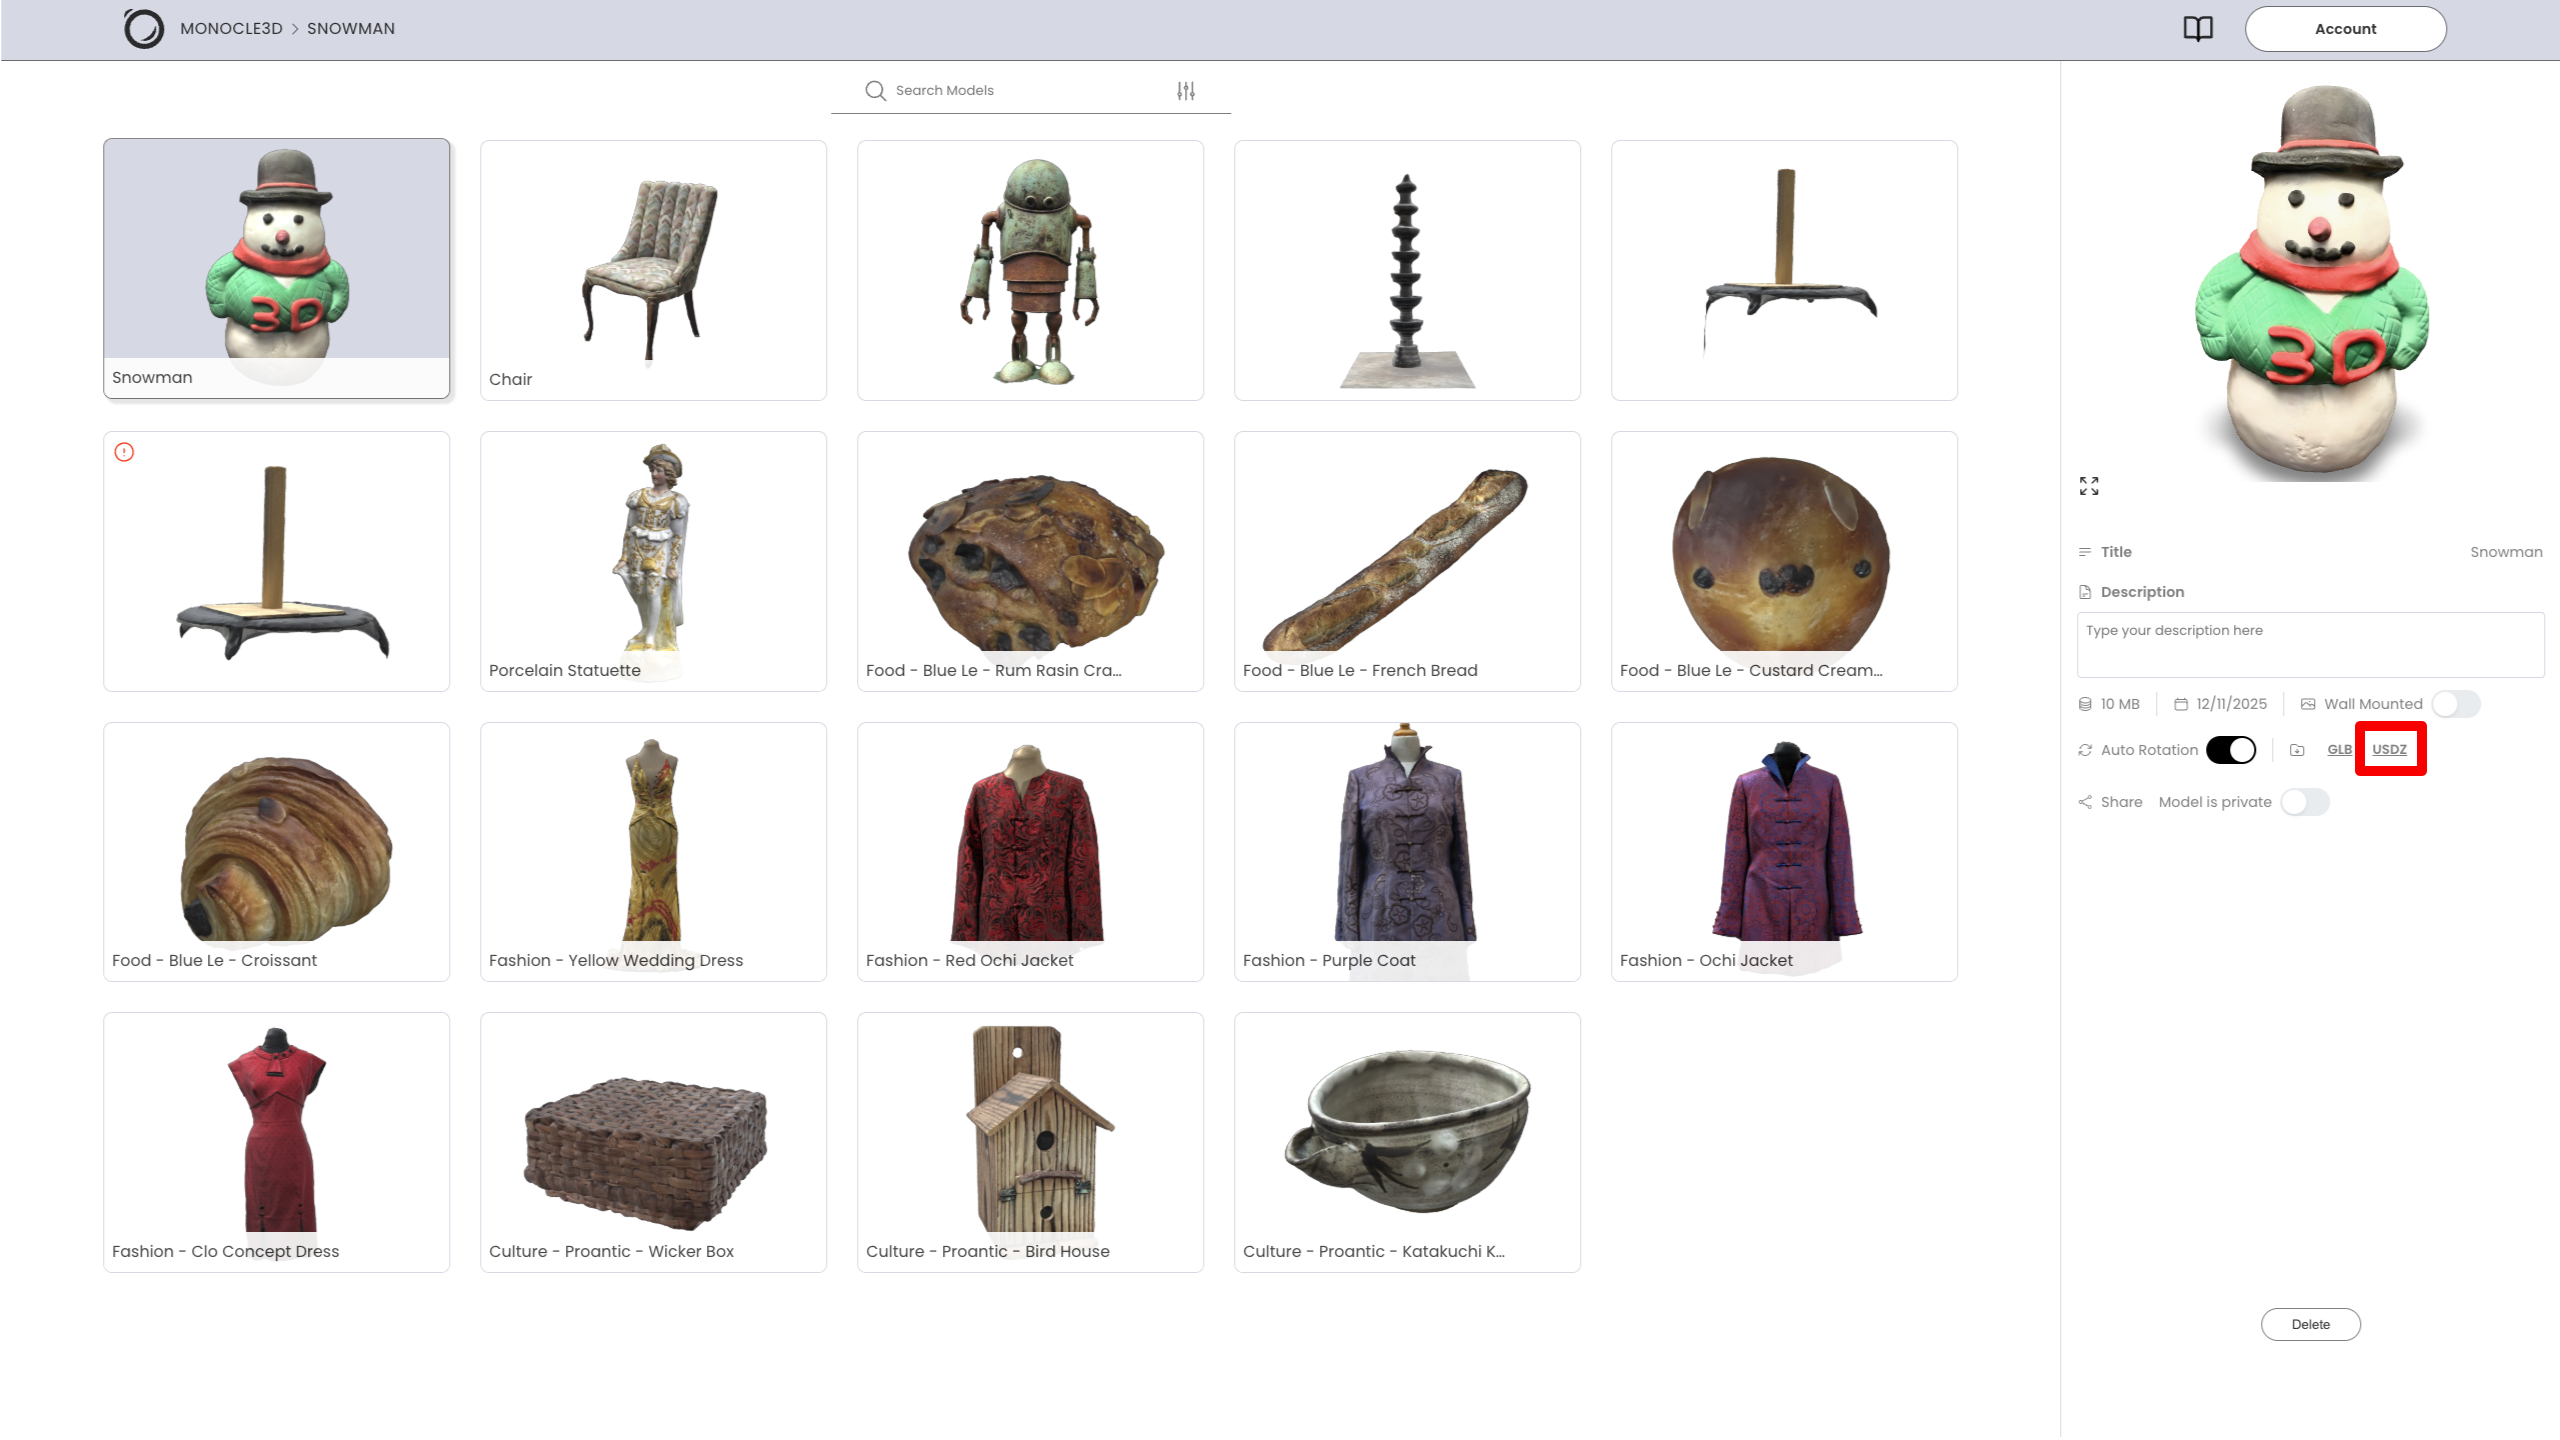Click the error warning icon on the failed model

pos(124,452)
